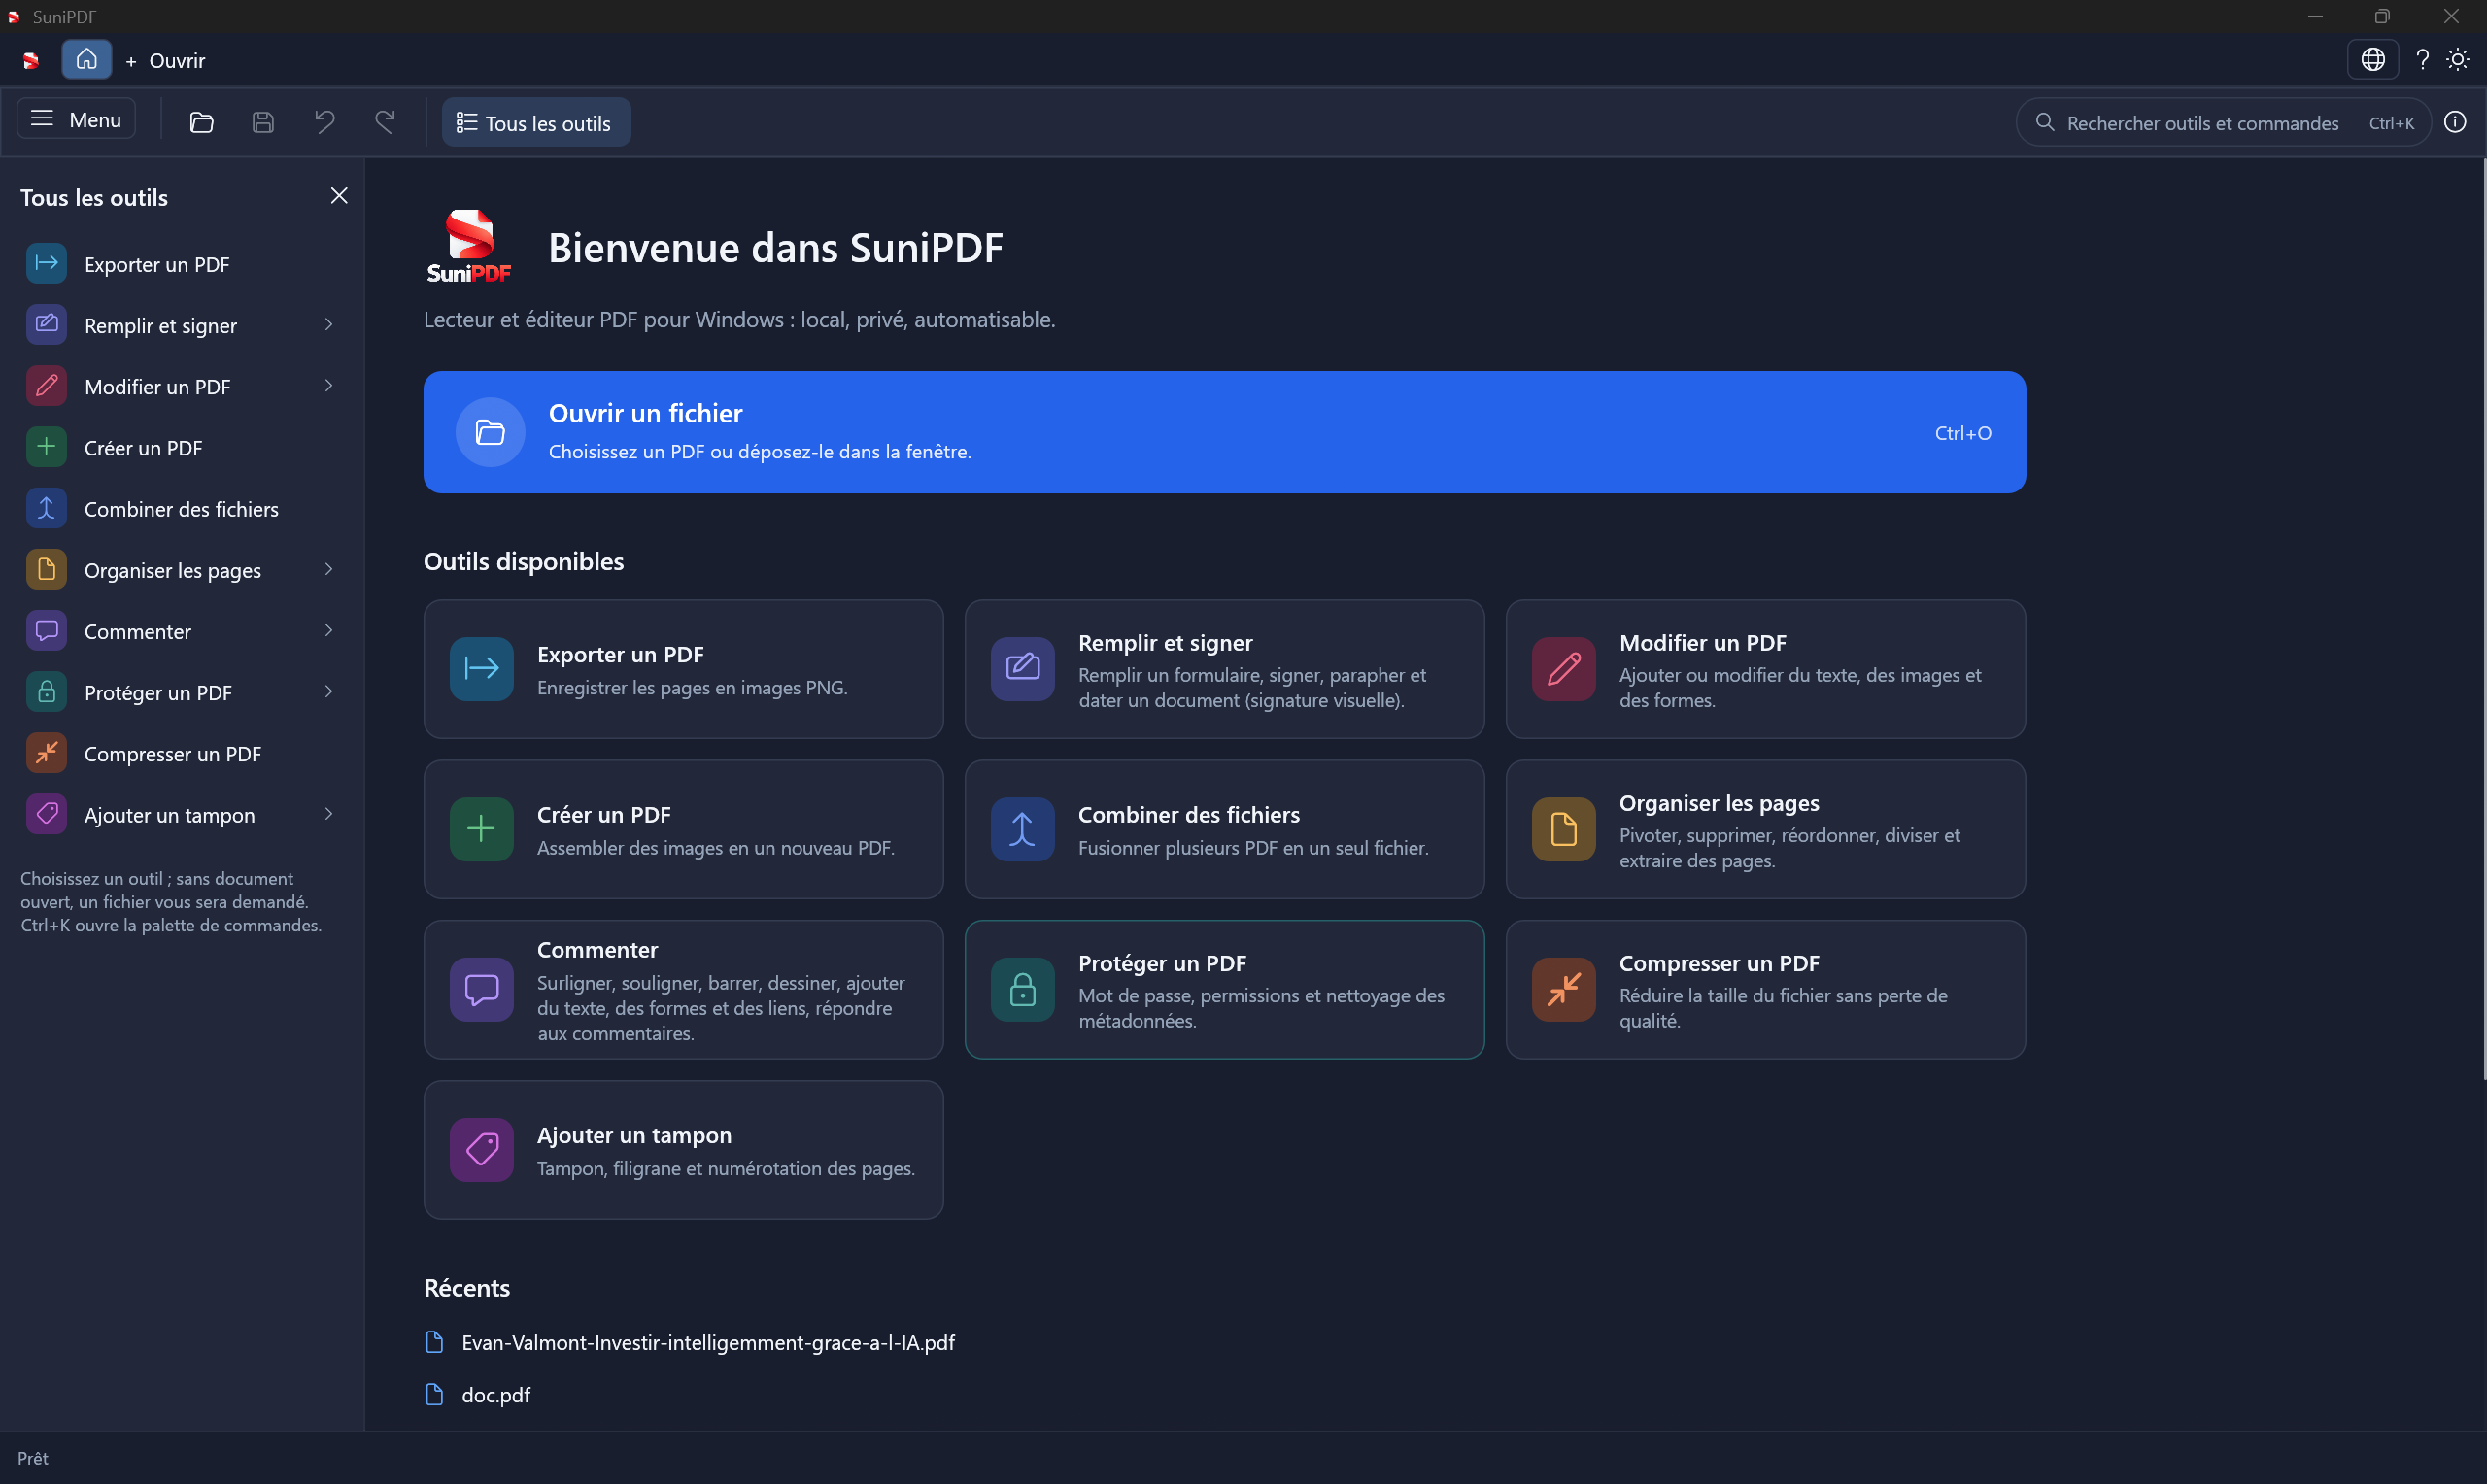This screenshot has width=2487, height=1484.
Task: Expand Protéger un PDF sidebar chevron
Action: 328,692
